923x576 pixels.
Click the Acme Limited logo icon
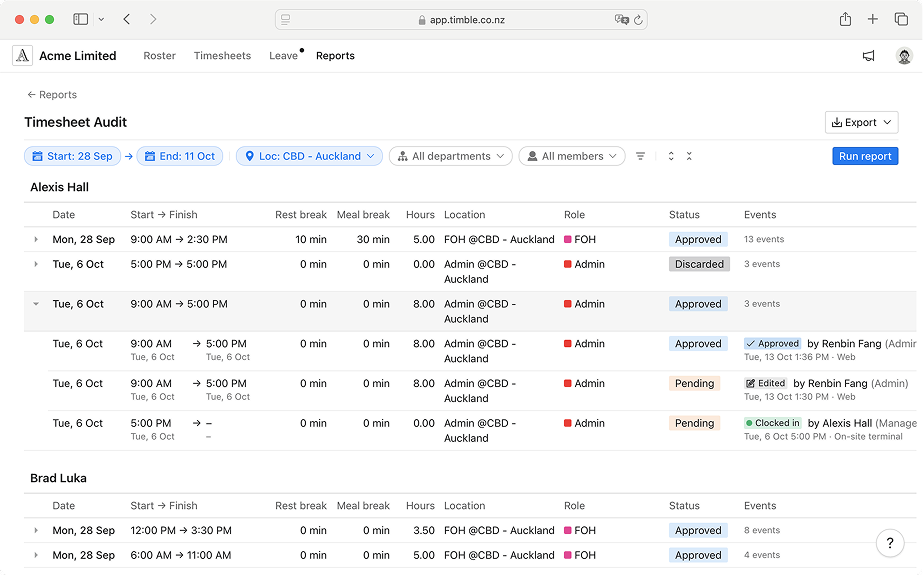[x=22, y=56]
